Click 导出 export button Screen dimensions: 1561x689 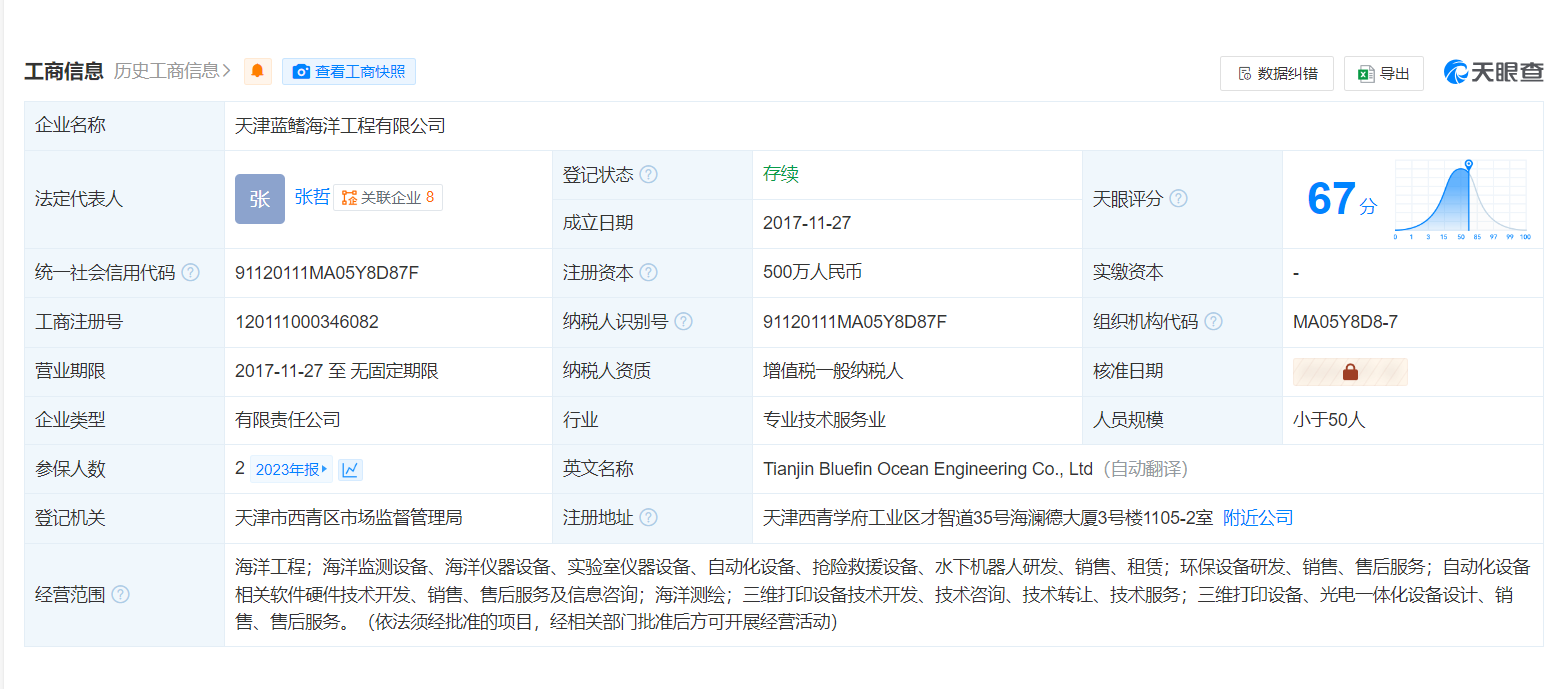(x=1384, y=73)
